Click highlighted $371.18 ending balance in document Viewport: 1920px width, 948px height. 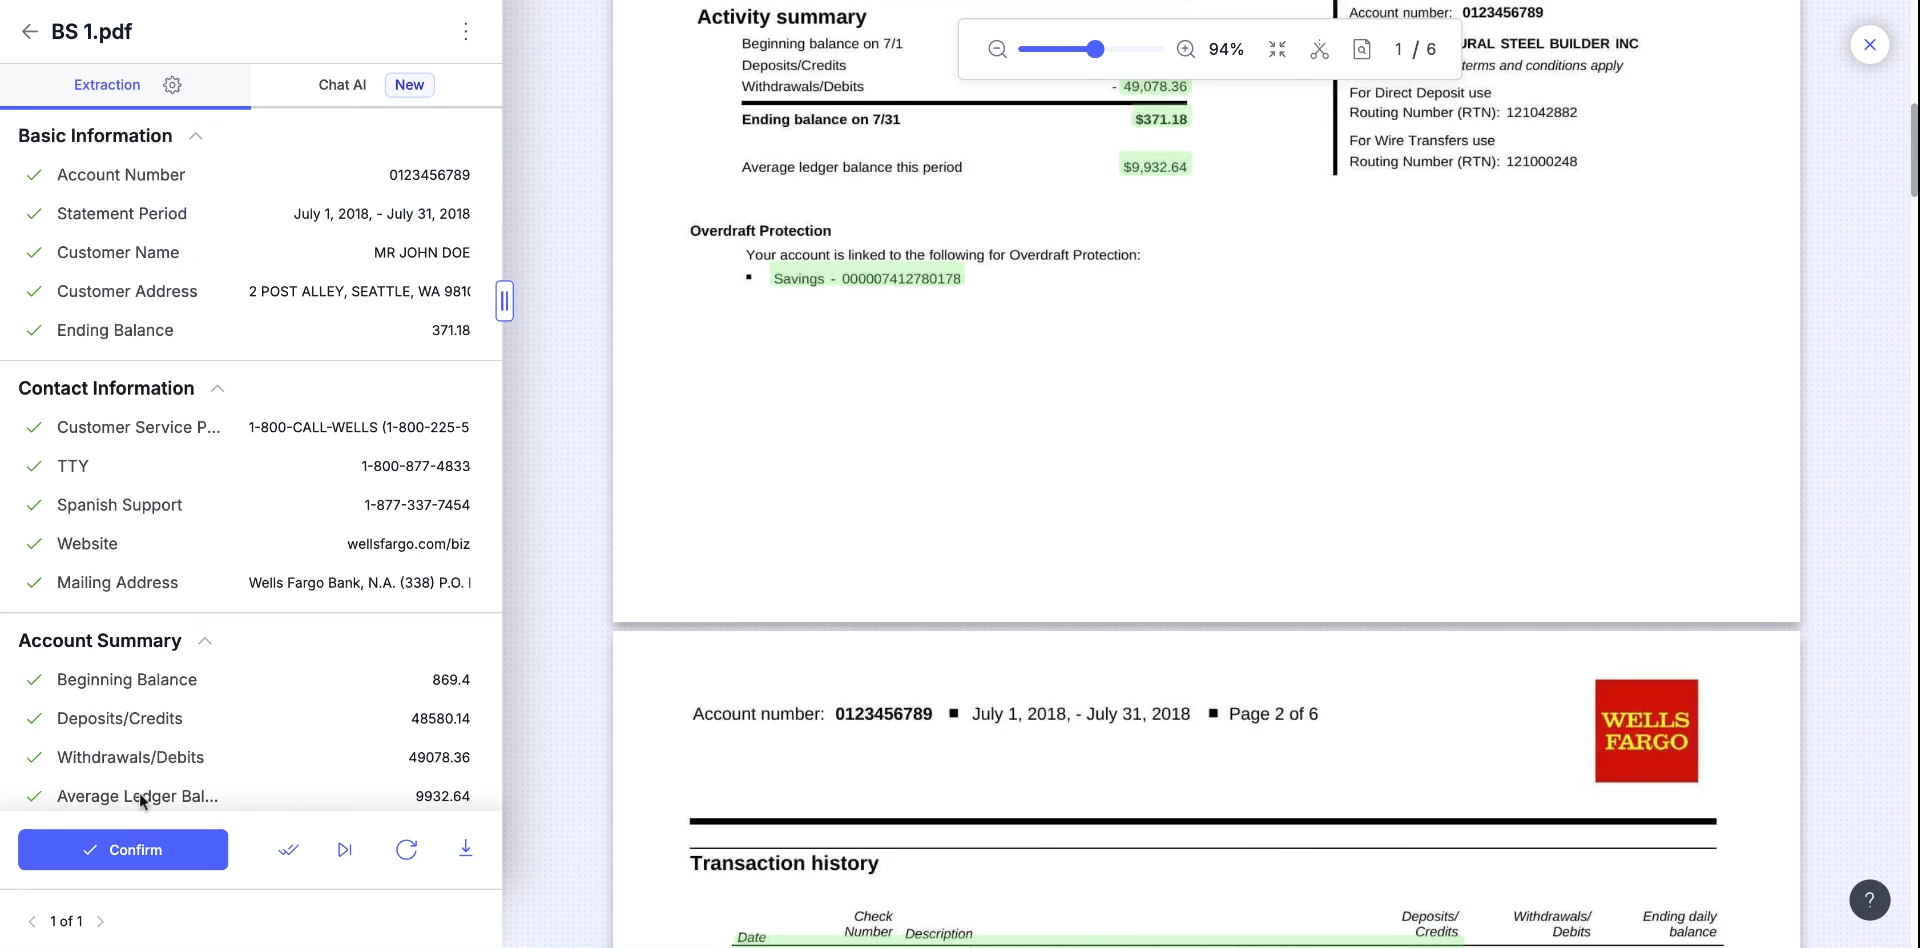click(x=1161, y=119)
